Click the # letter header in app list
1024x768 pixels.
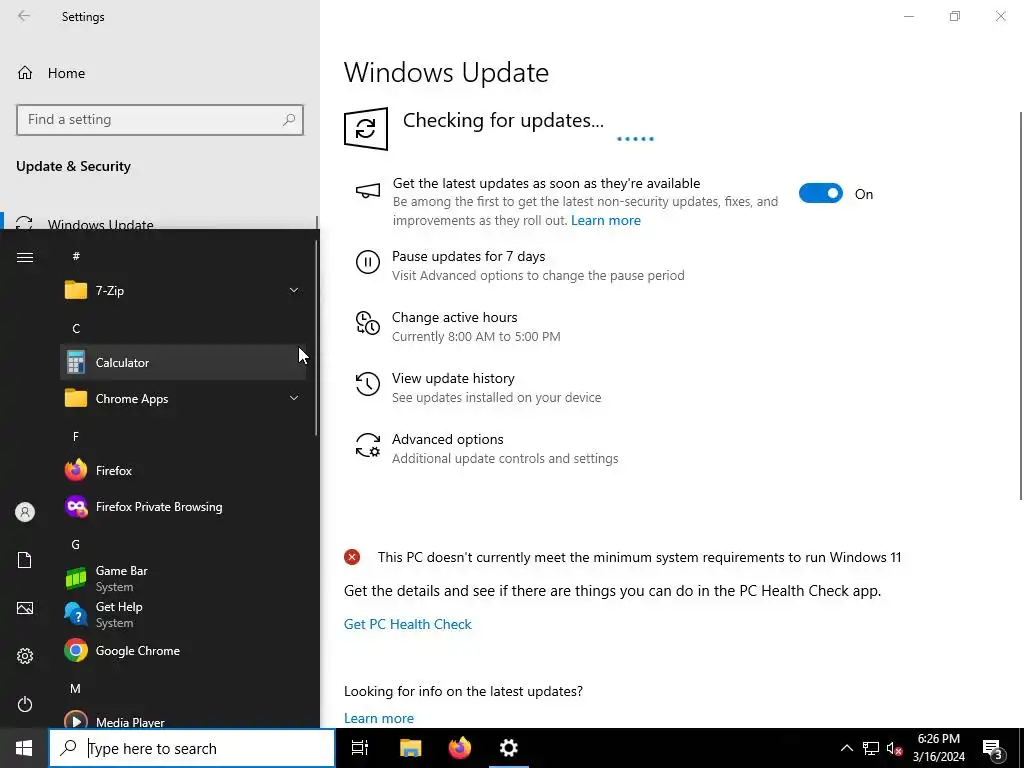click(x=76, y=256)
